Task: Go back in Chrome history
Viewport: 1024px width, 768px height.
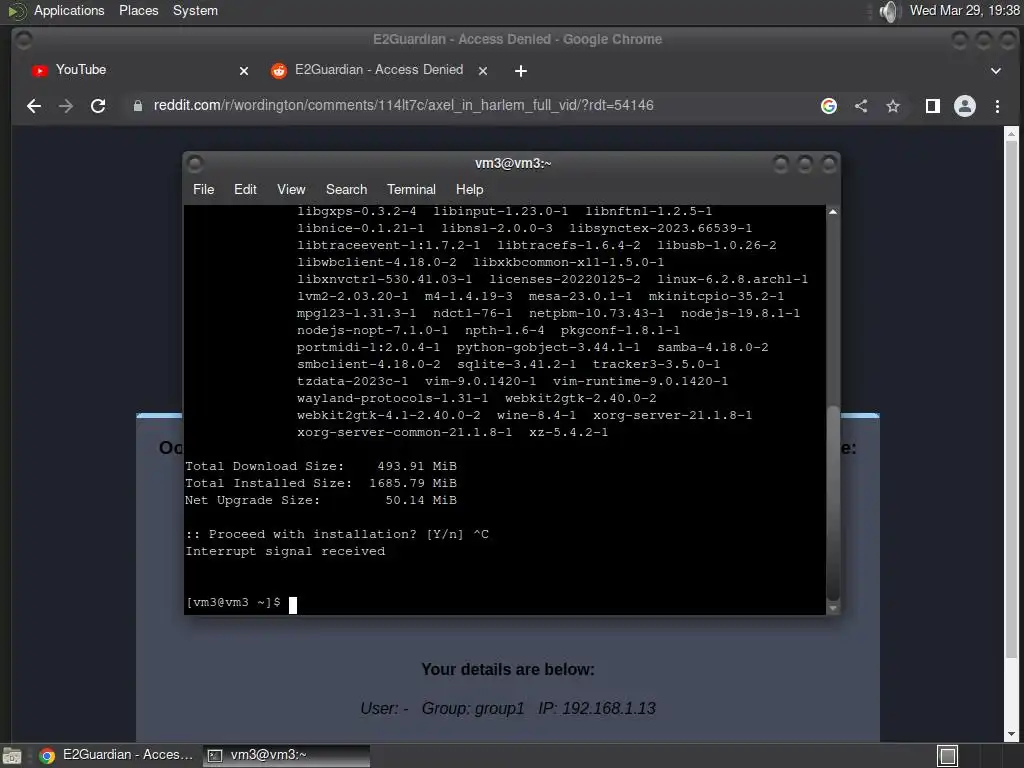Action: tap(34, 106)
